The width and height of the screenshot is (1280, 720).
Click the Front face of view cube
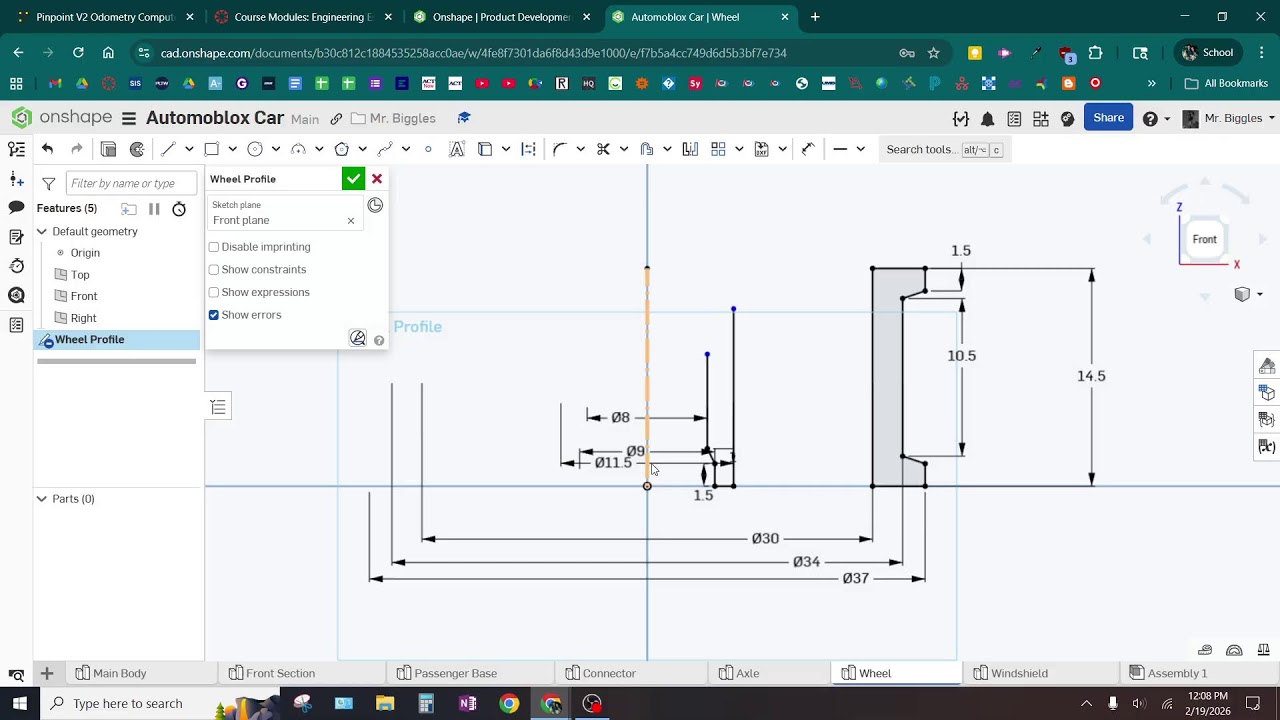(1205, 239)
